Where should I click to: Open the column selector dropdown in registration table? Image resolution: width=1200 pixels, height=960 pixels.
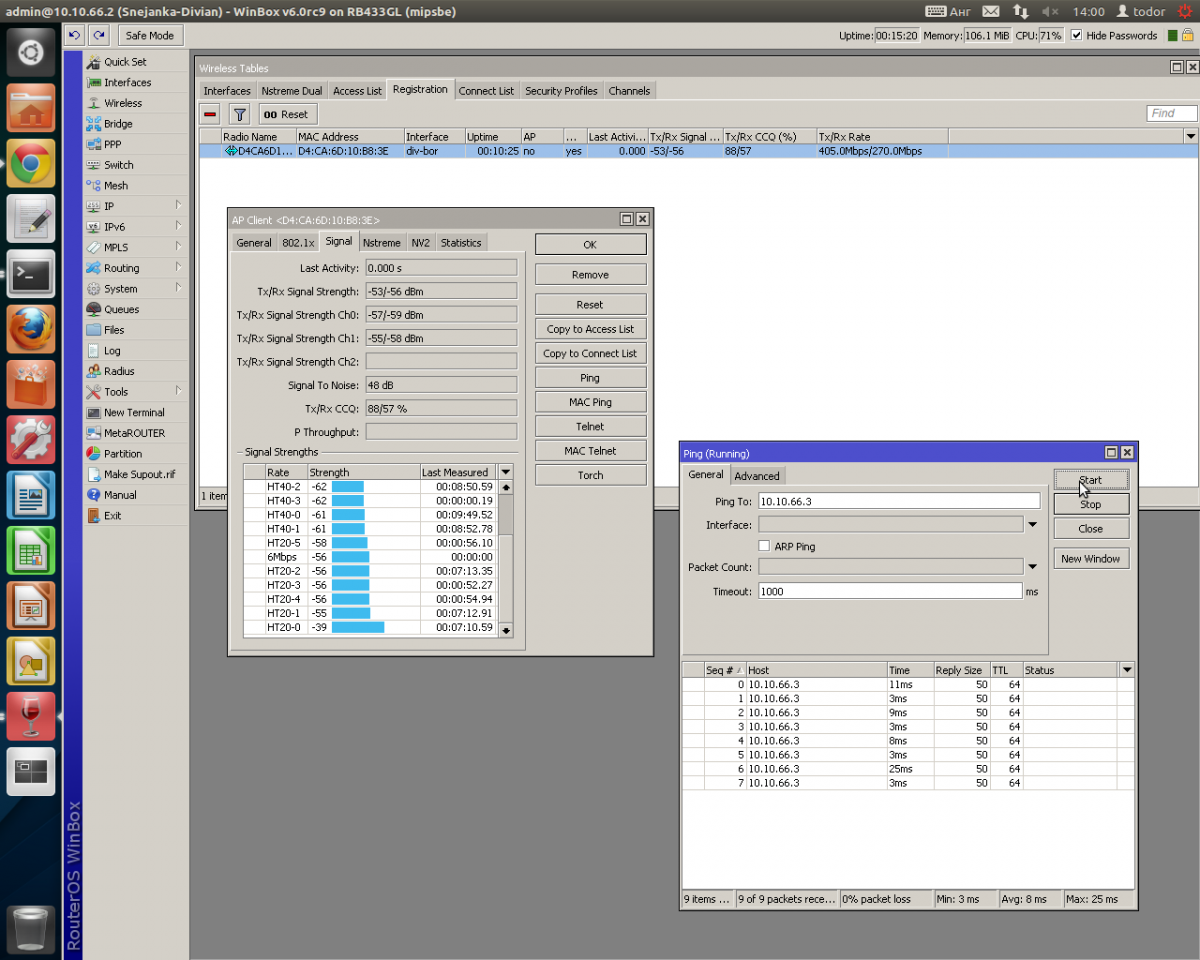[1190, 136]
